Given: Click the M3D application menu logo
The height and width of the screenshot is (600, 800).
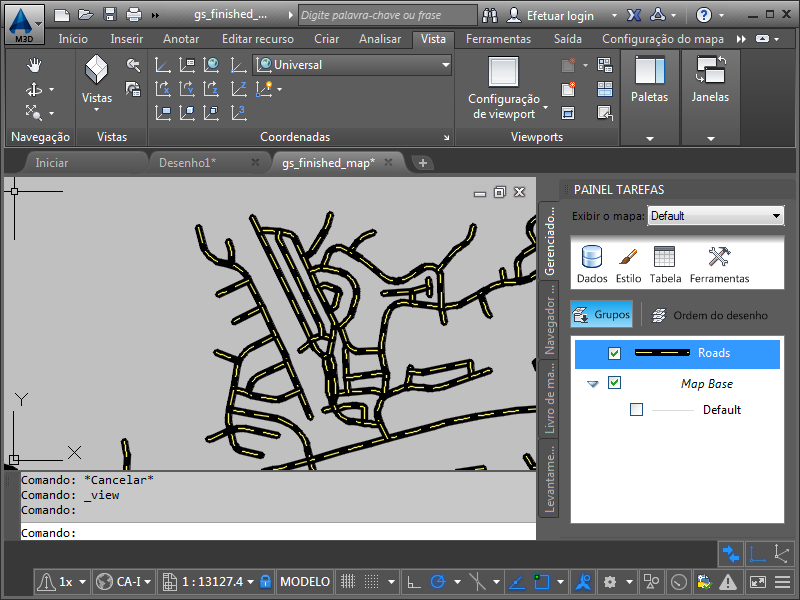Looking at the screenshot, I should 23,22.
